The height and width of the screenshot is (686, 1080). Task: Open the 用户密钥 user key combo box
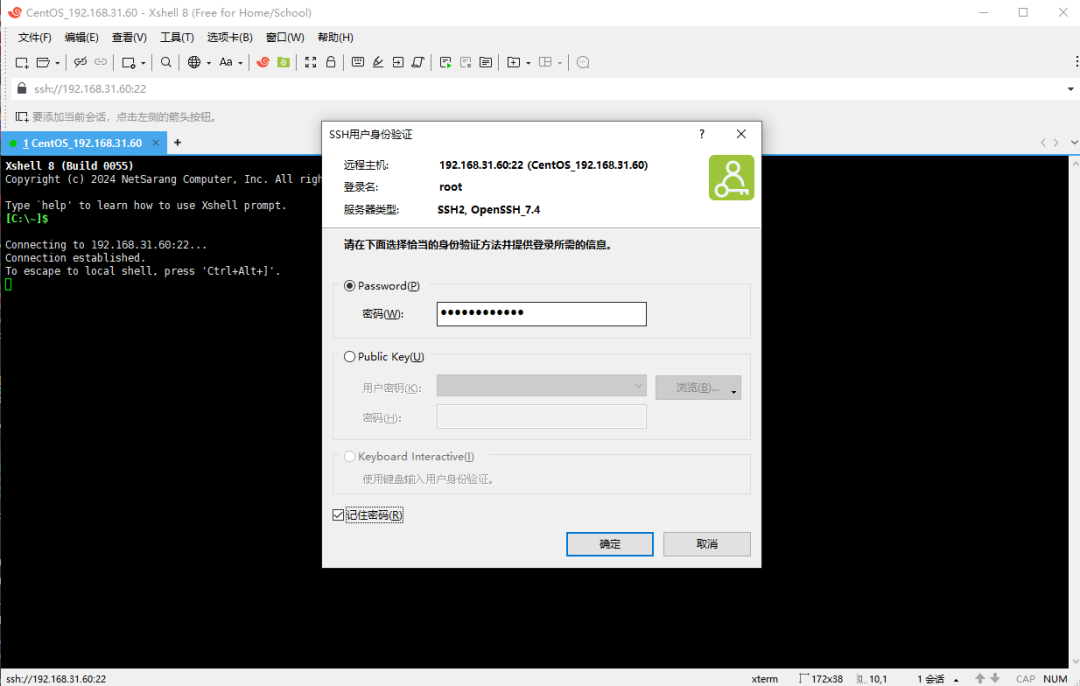541,386
